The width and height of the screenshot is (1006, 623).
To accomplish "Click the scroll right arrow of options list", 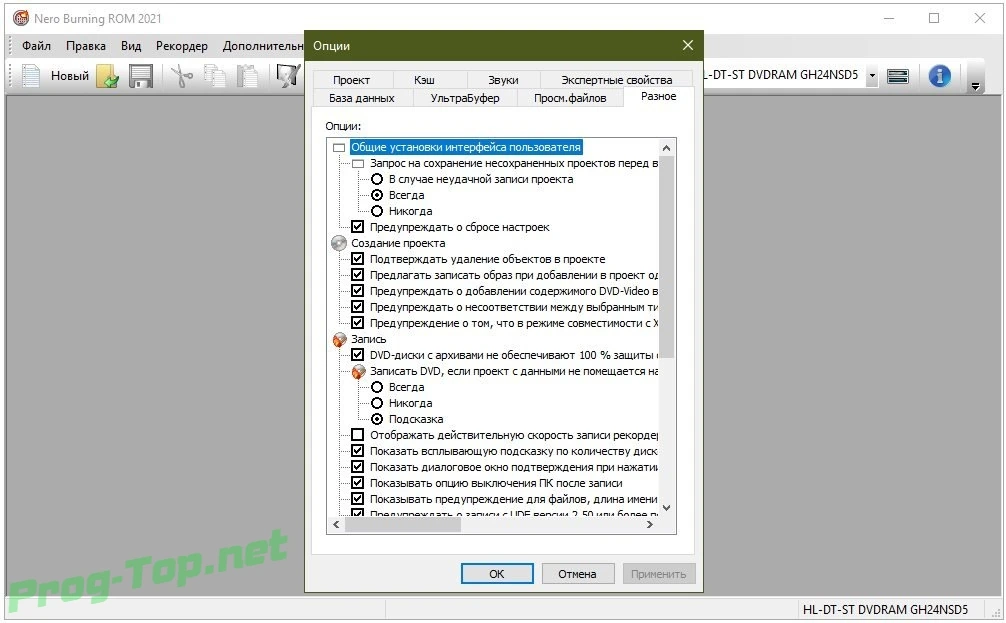I will point(650,524).
